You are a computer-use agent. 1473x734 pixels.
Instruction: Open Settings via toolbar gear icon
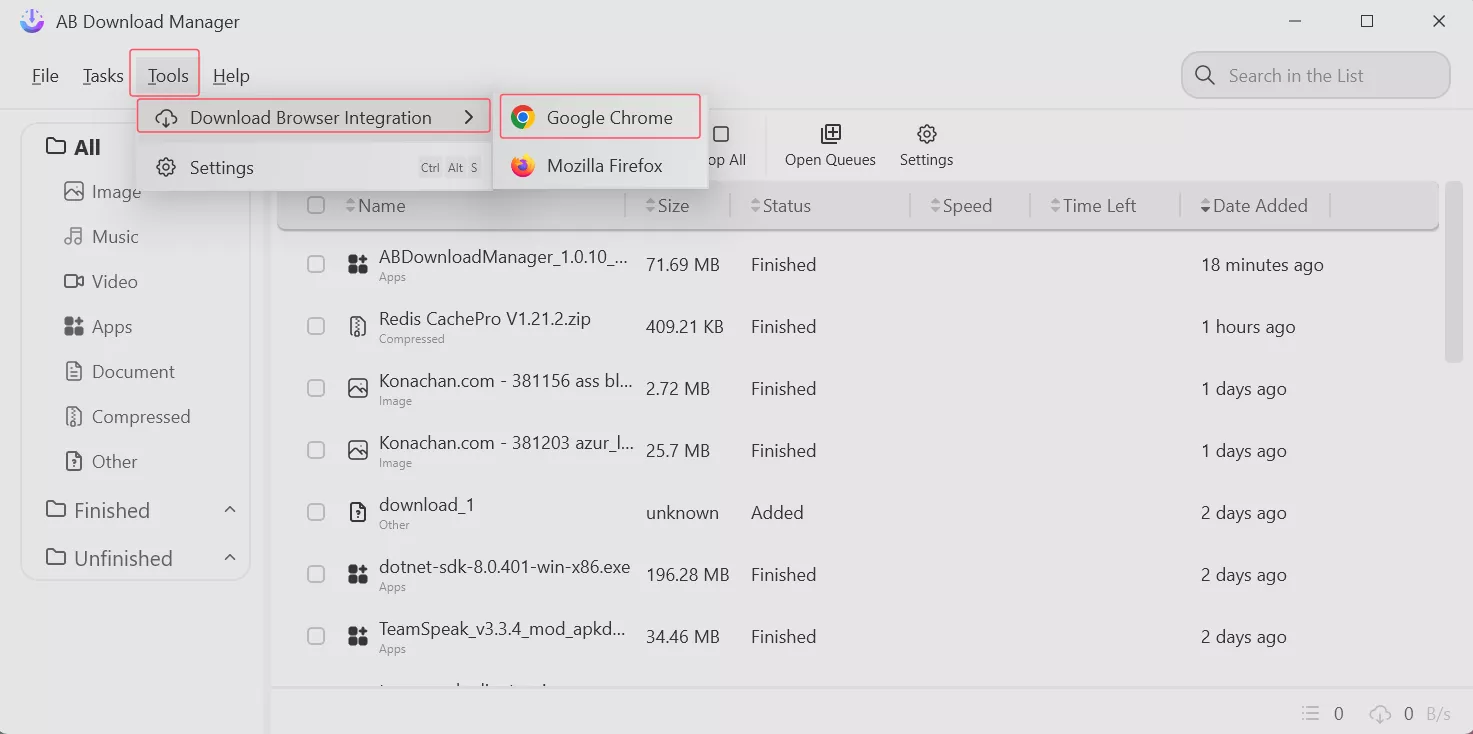[x=926, y=134]
